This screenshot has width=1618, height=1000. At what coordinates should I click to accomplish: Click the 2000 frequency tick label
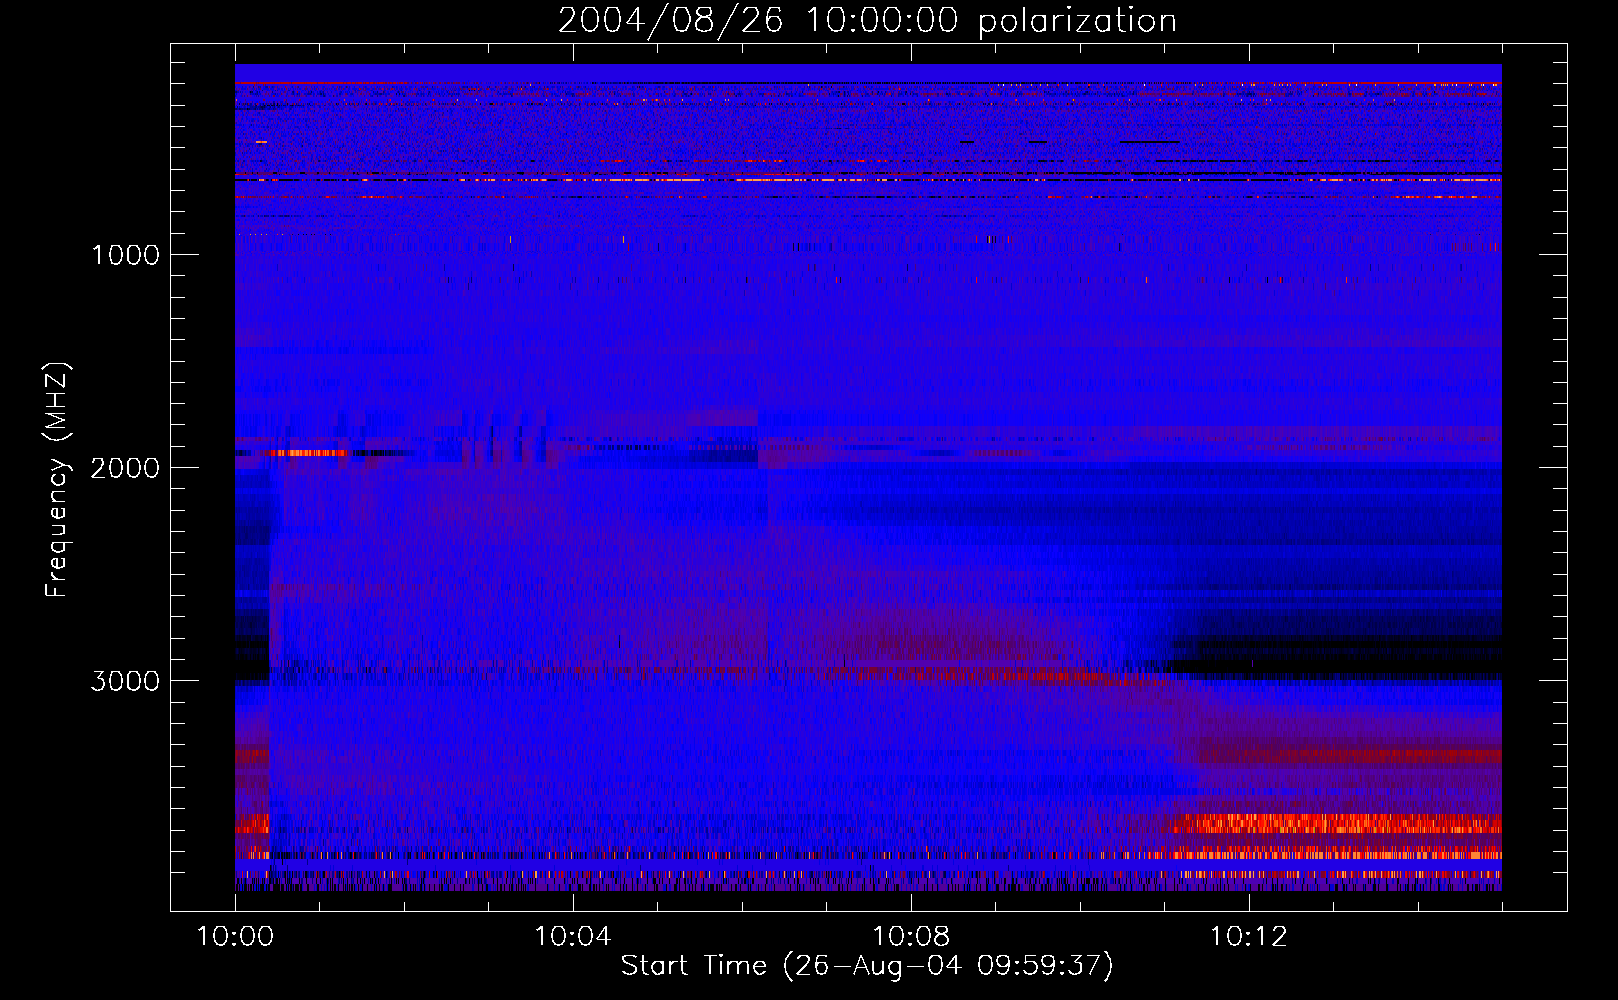(x=125, y=468)
